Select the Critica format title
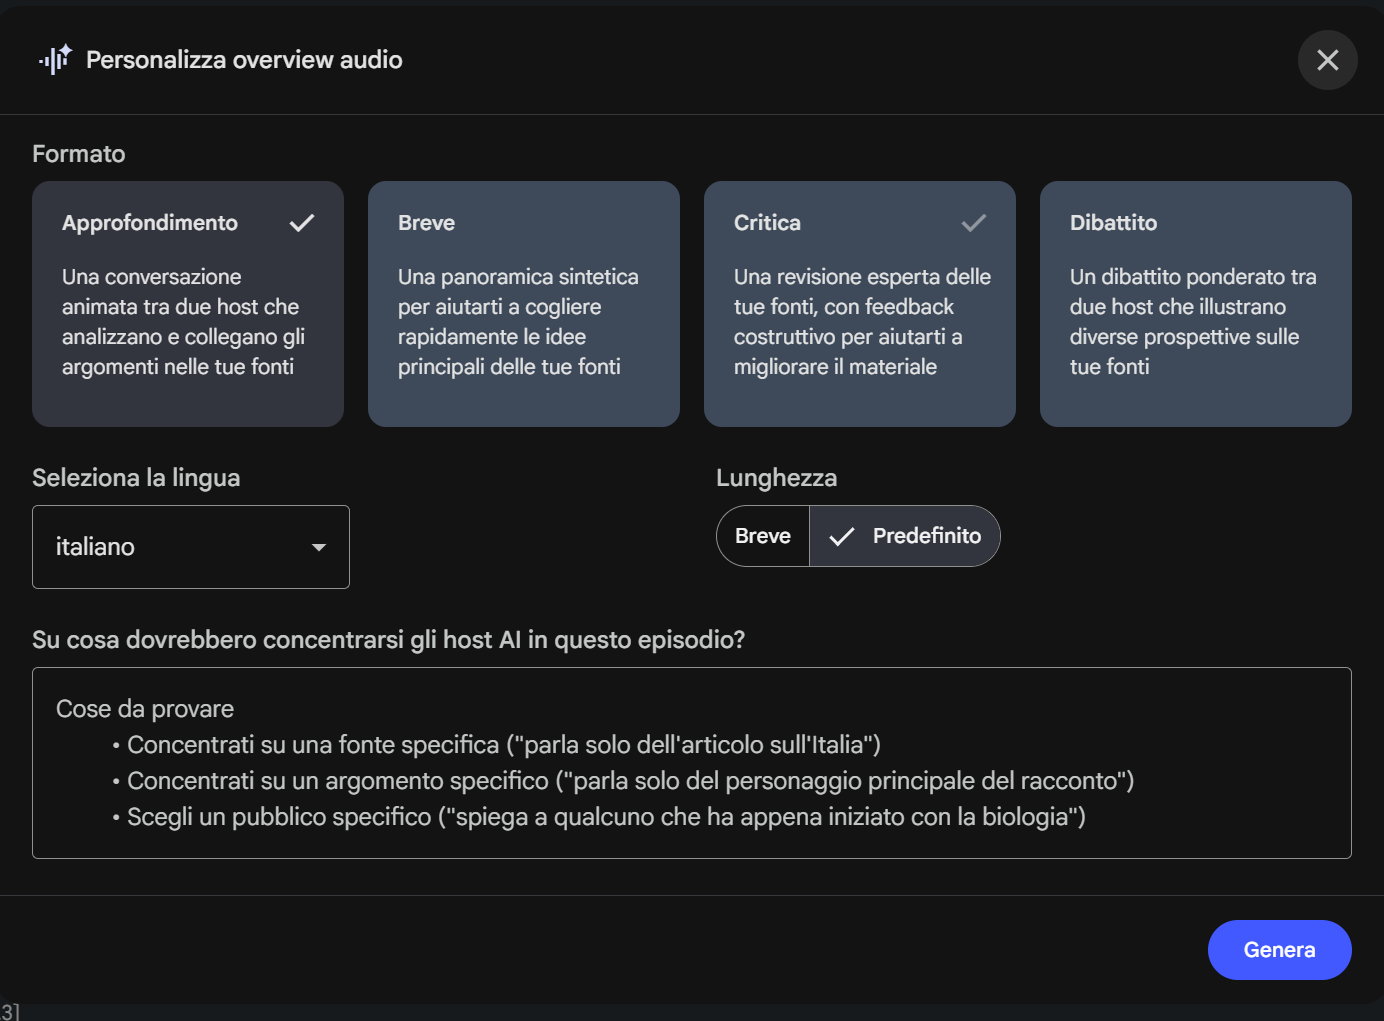Image resolution: width=1384 pixels, height=1021 pixels. (767, 223)
